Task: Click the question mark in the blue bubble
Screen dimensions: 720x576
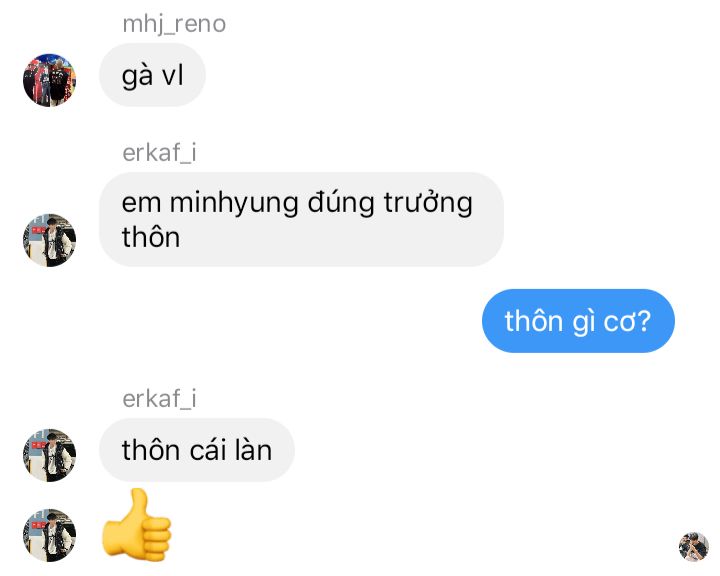Action: tap(644, 321)
